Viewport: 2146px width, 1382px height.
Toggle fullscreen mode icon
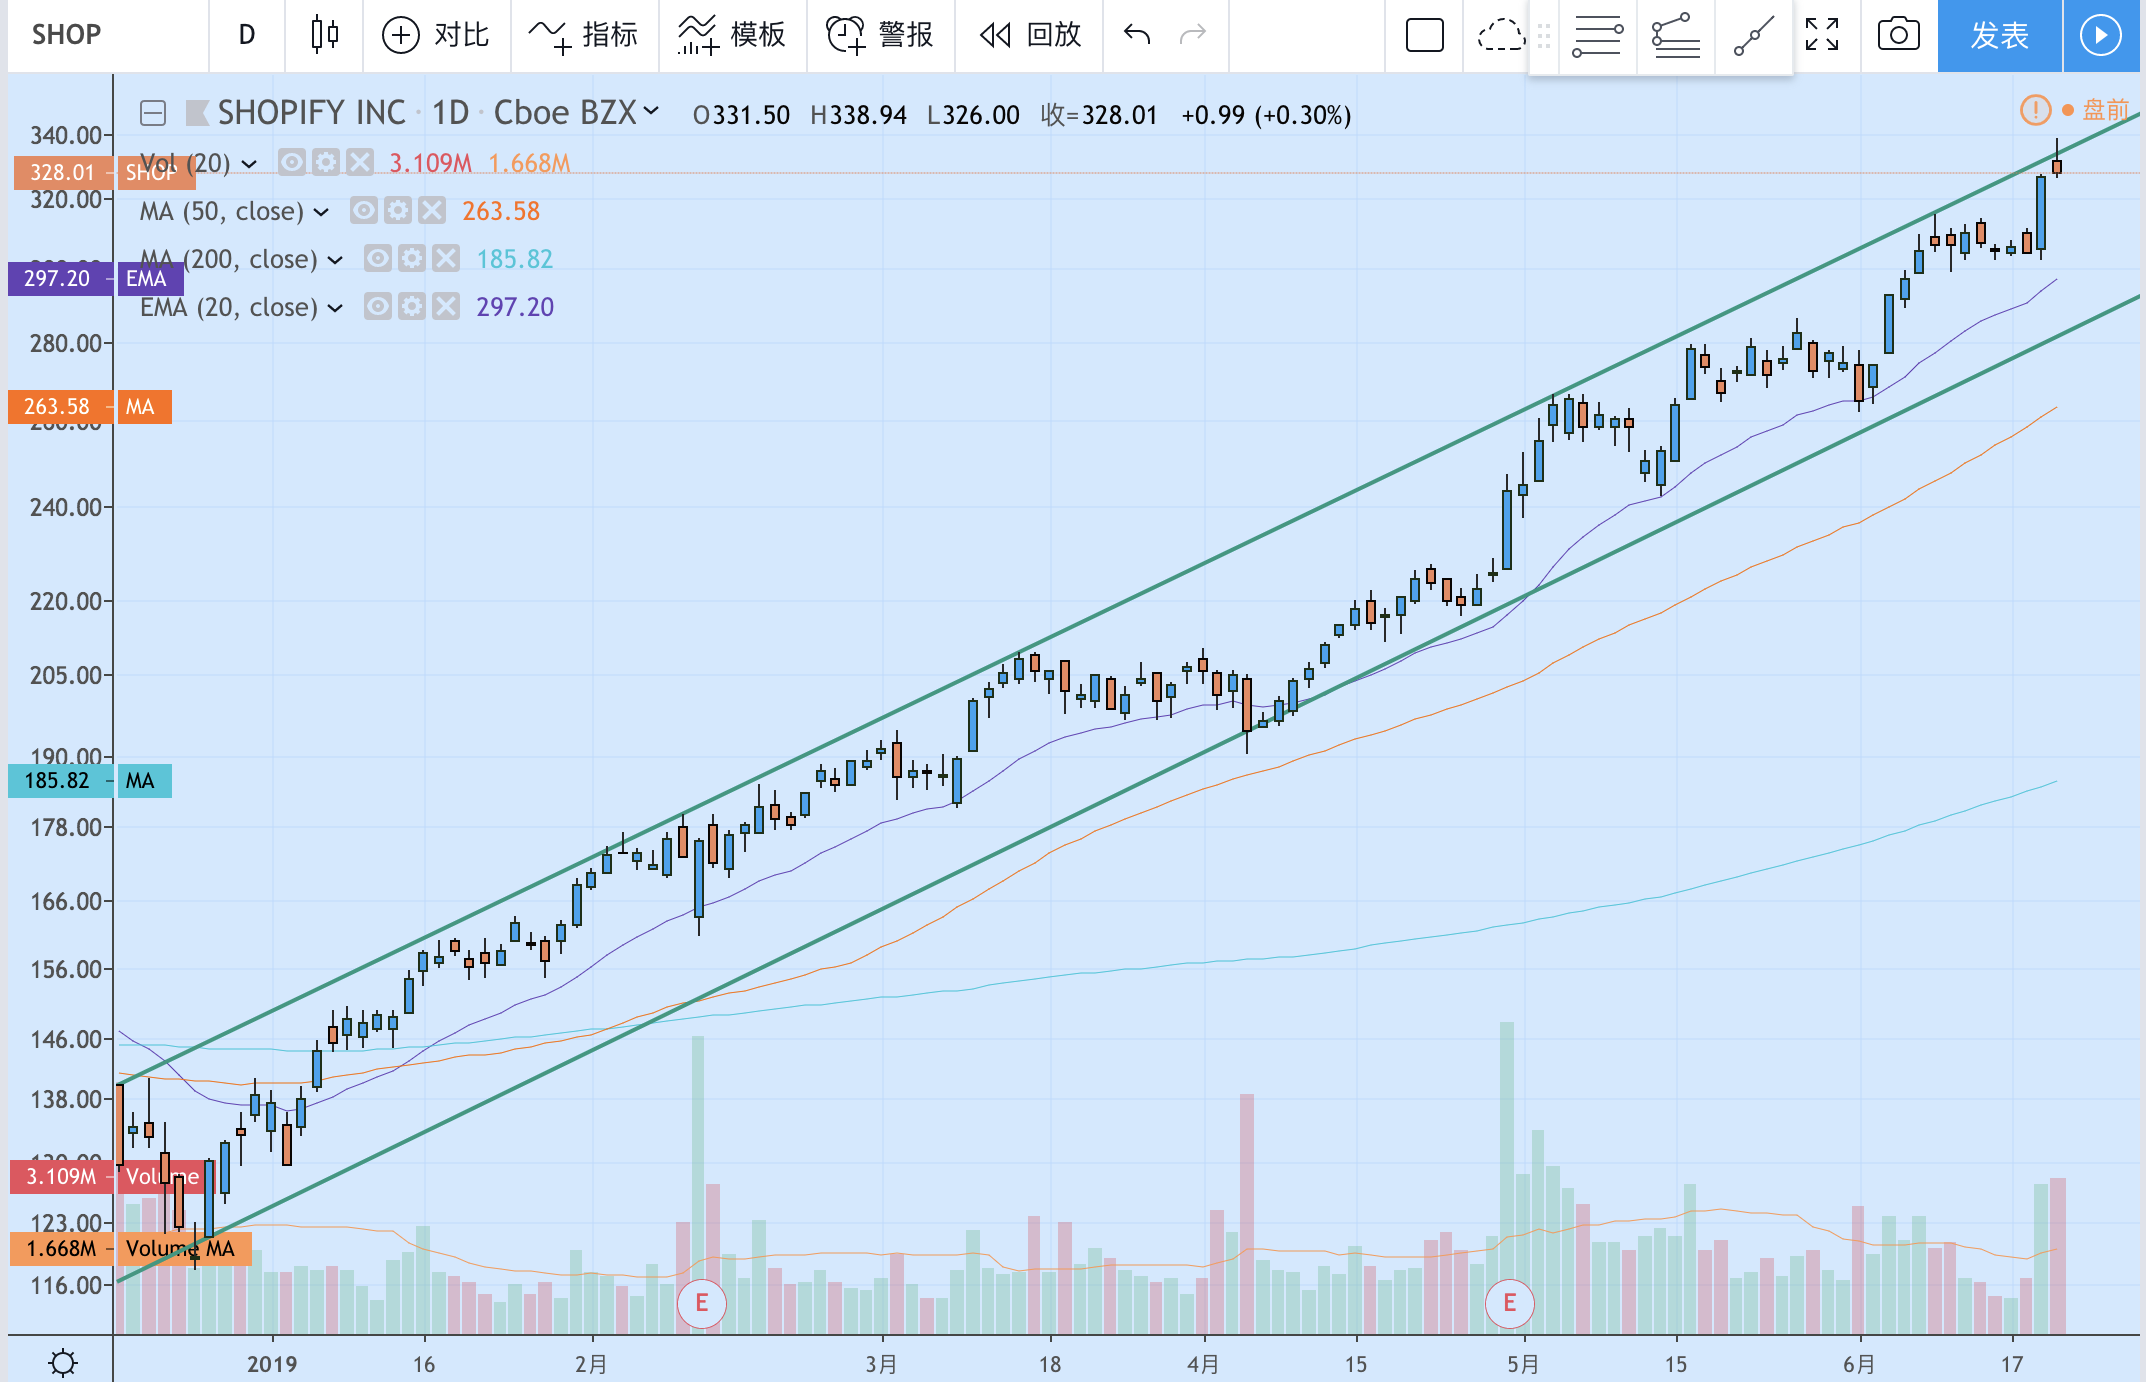(x=1822, y=35)
